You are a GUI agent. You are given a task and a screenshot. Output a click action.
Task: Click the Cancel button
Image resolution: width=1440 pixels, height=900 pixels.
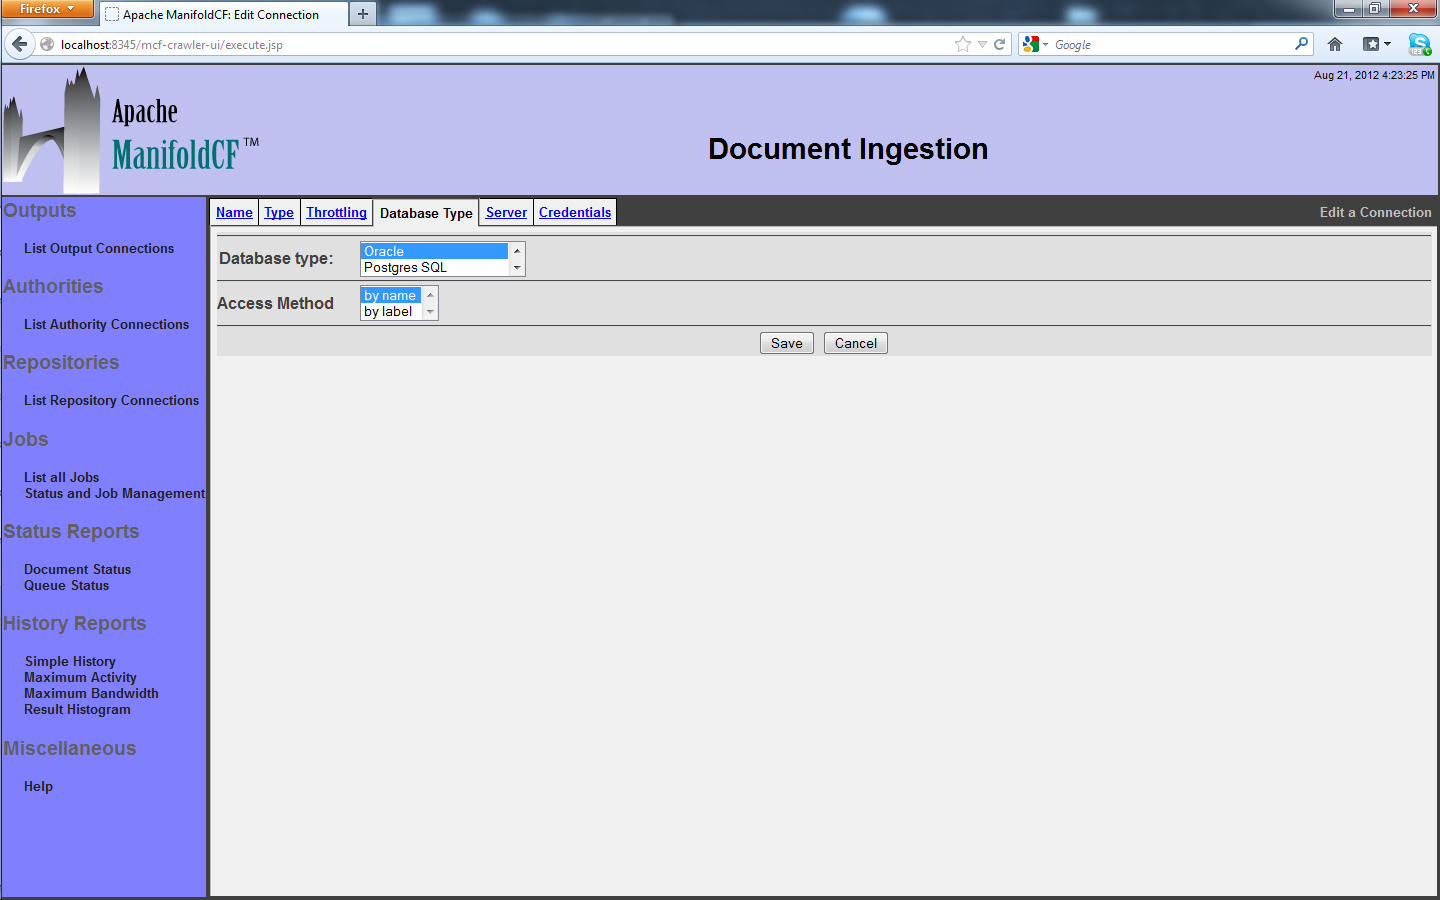855,343
